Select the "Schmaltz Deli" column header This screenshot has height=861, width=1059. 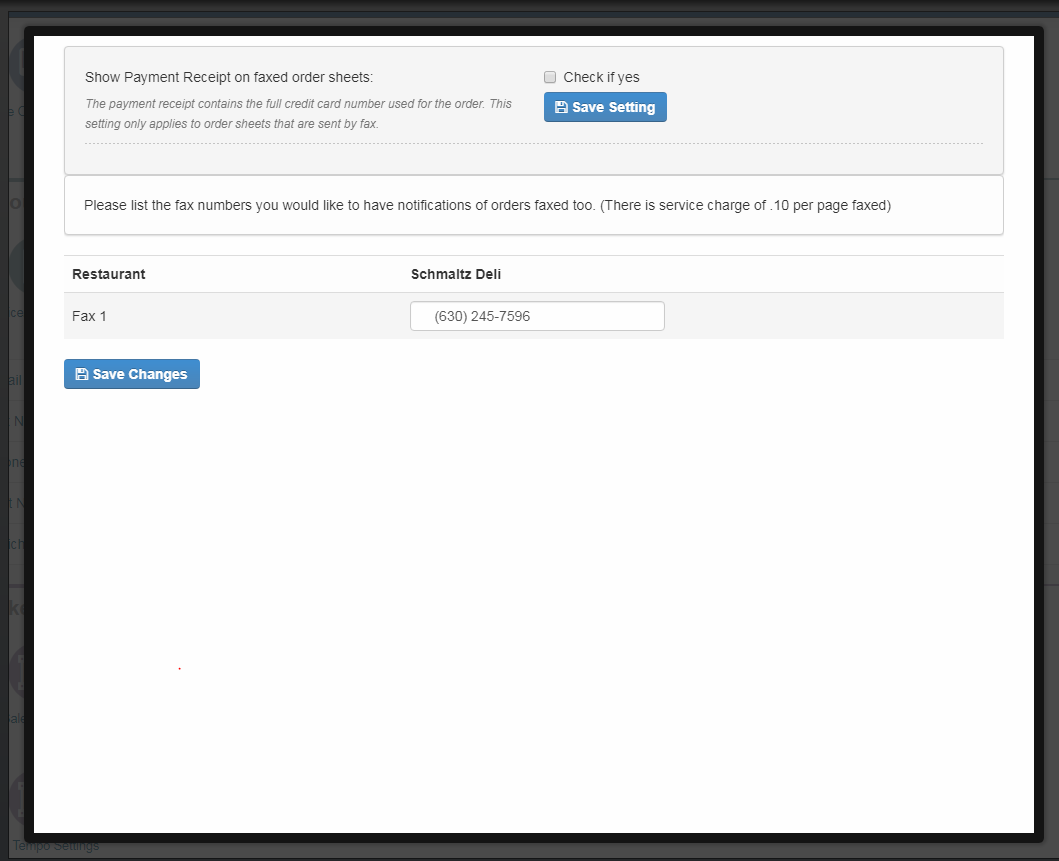[455, 273]
